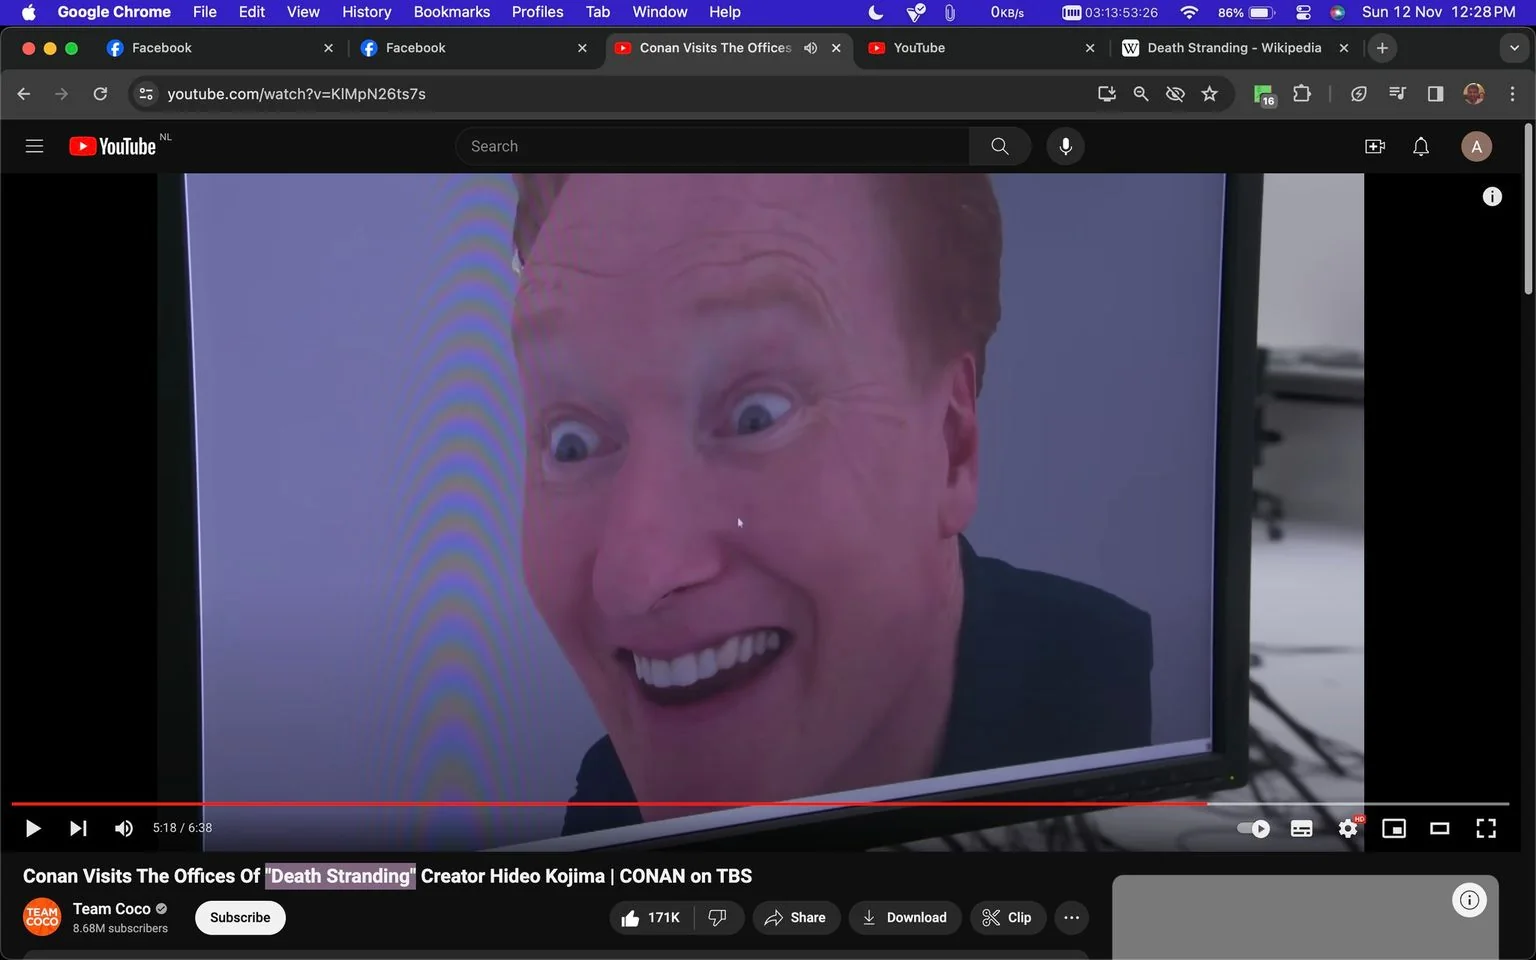Screen dimensions: 1536x960
Task: Open the Bookmarks menu
Action: [x=452, y=12]
